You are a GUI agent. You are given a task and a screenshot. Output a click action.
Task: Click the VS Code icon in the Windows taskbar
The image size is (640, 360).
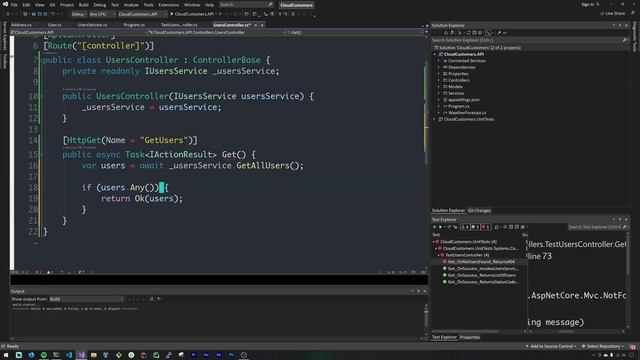(69, 355)
